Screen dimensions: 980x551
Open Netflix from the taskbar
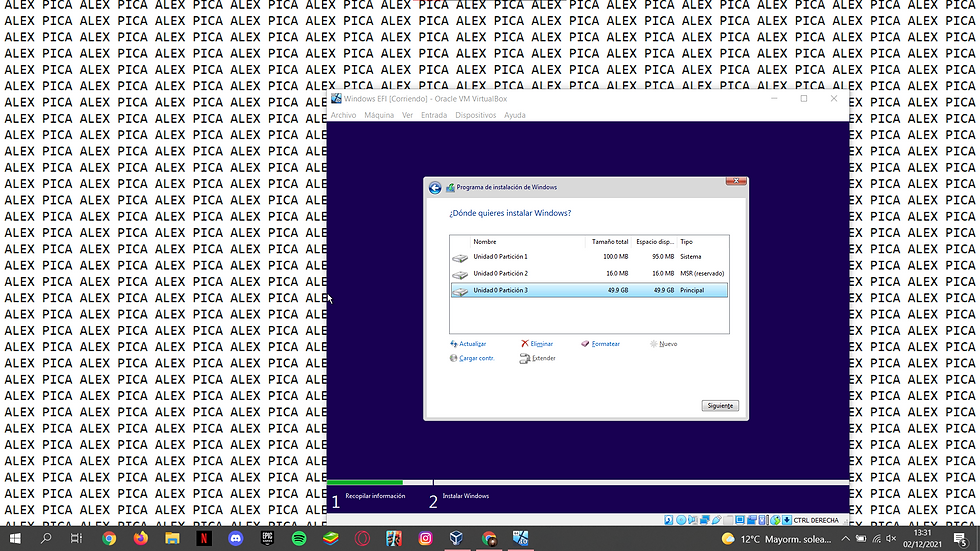tap(204, 538)
